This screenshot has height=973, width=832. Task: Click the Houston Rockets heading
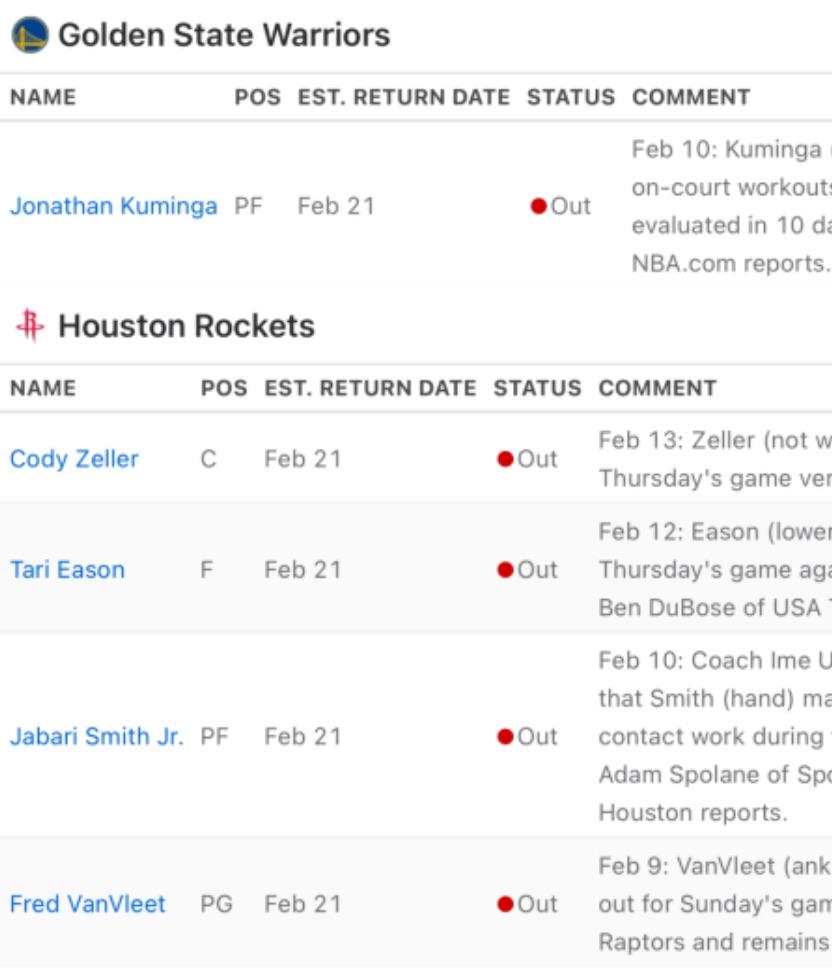pyautogui.click(x=186, y=326)
